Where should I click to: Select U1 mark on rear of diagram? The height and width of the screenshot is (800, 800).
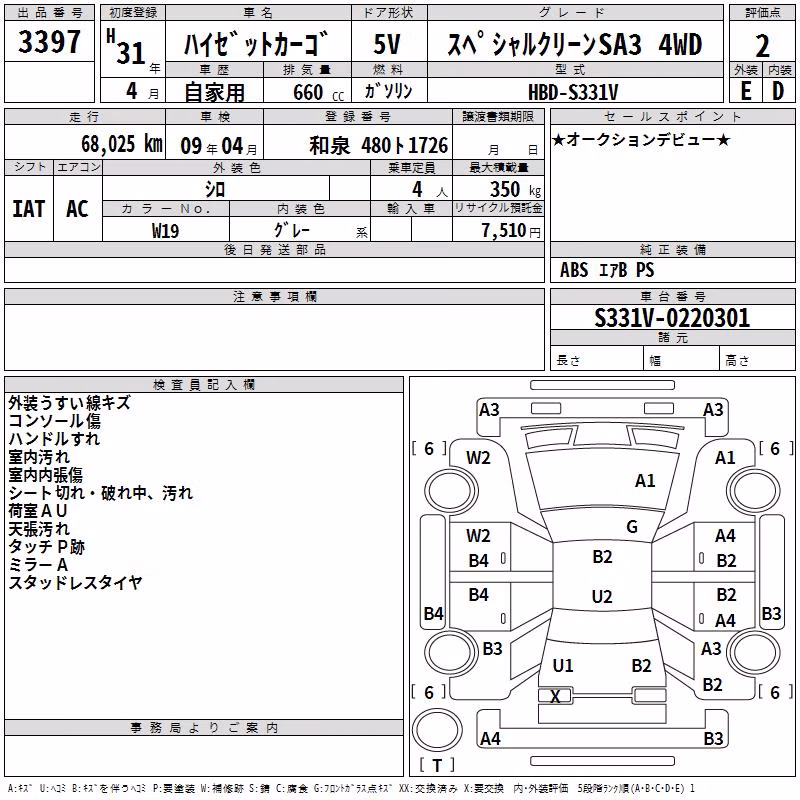(563, 665)
